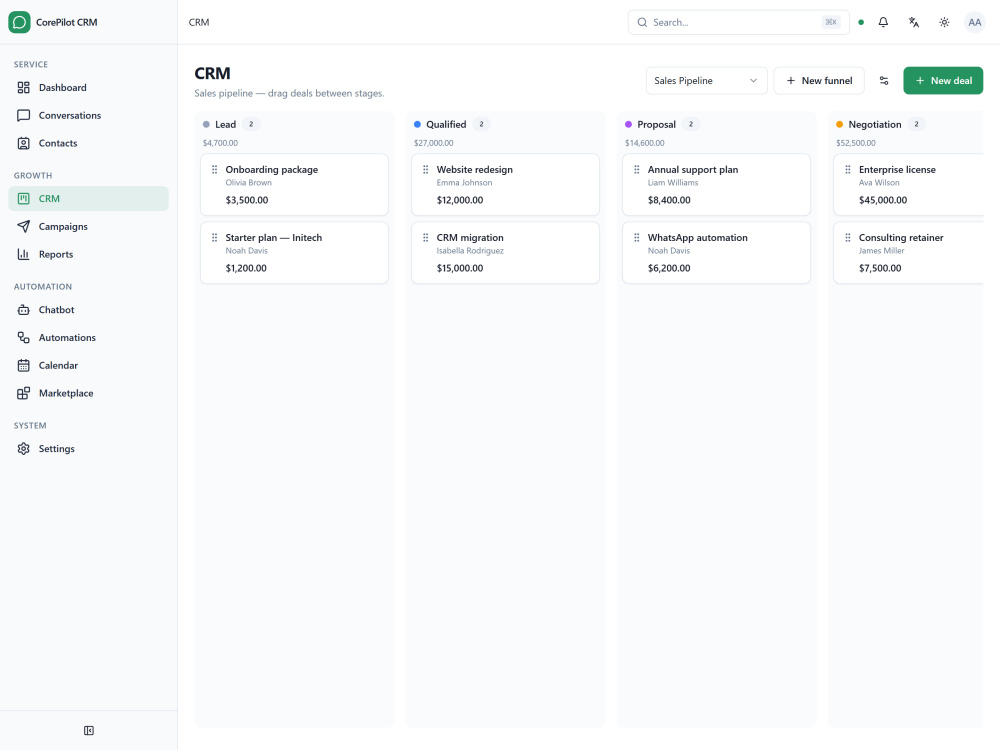Screen dimensions: 1000x750
Task: Grab drag handle on CRM migration card
Action: [425, 237]
